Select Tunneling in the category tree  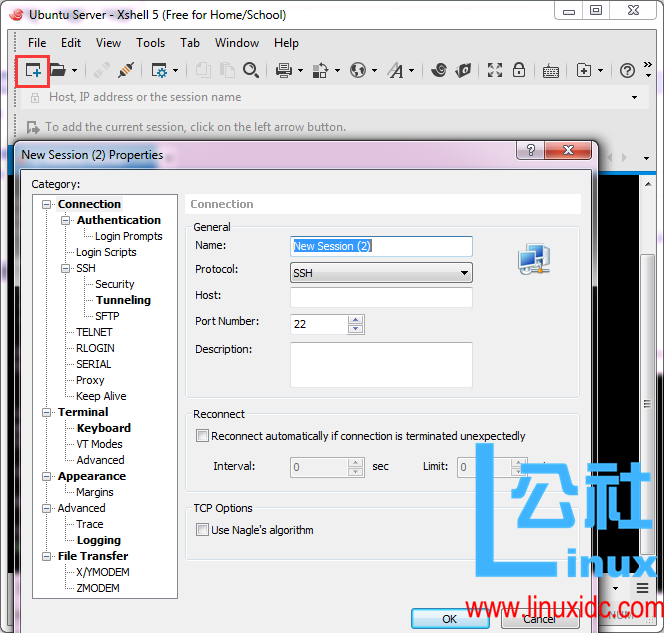click(123, 300)
